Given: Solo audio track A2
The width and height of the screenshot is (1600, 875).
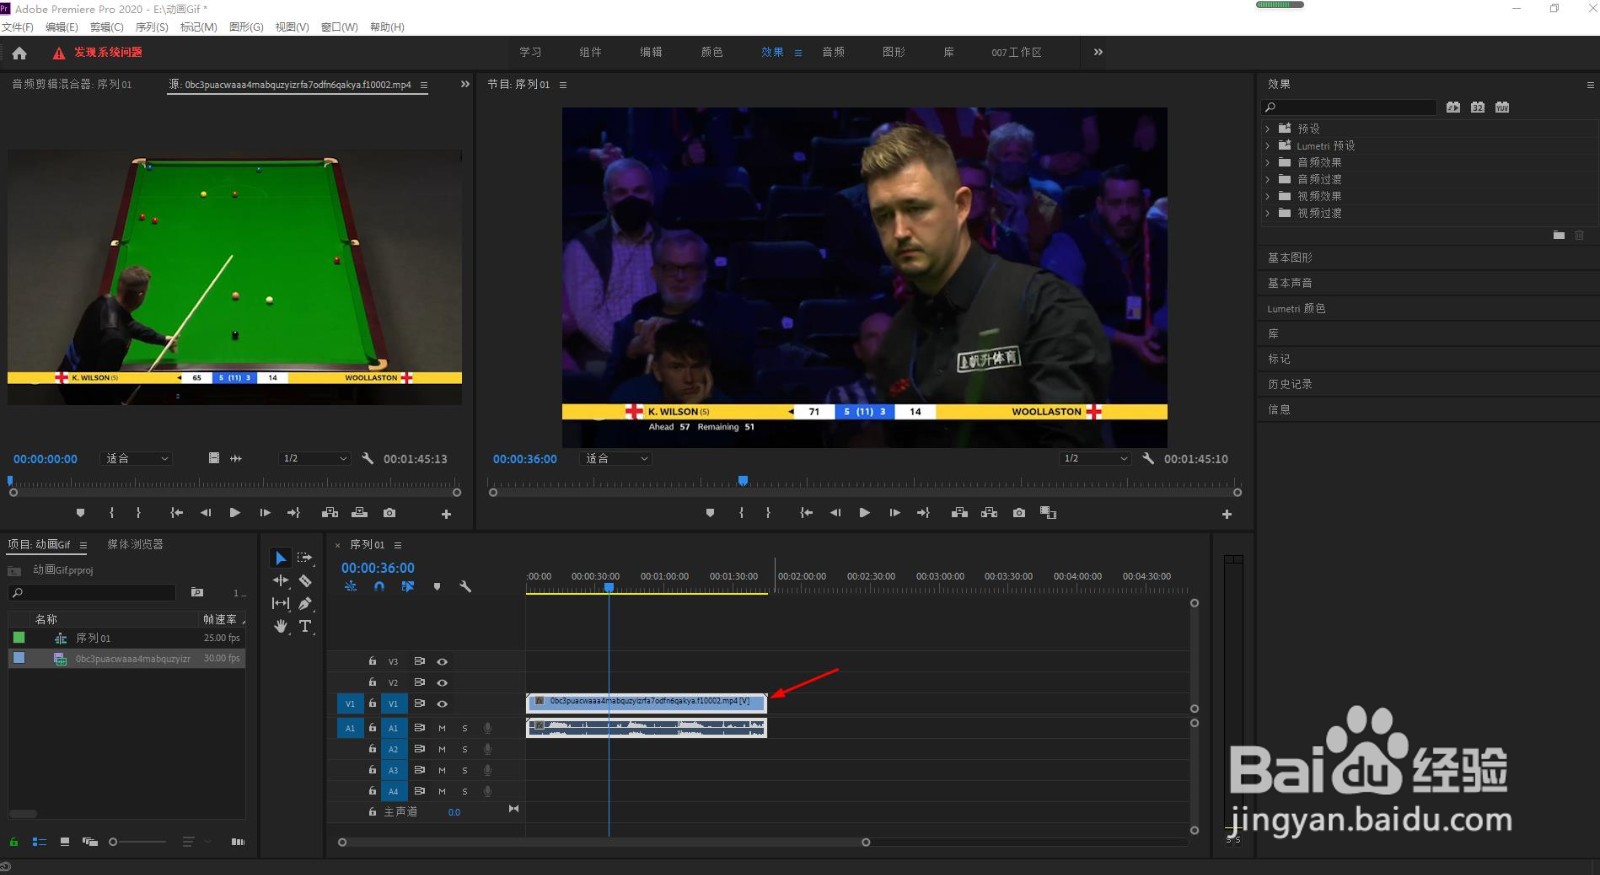Looking at the screenshot, I should click(x=465, y=749).
